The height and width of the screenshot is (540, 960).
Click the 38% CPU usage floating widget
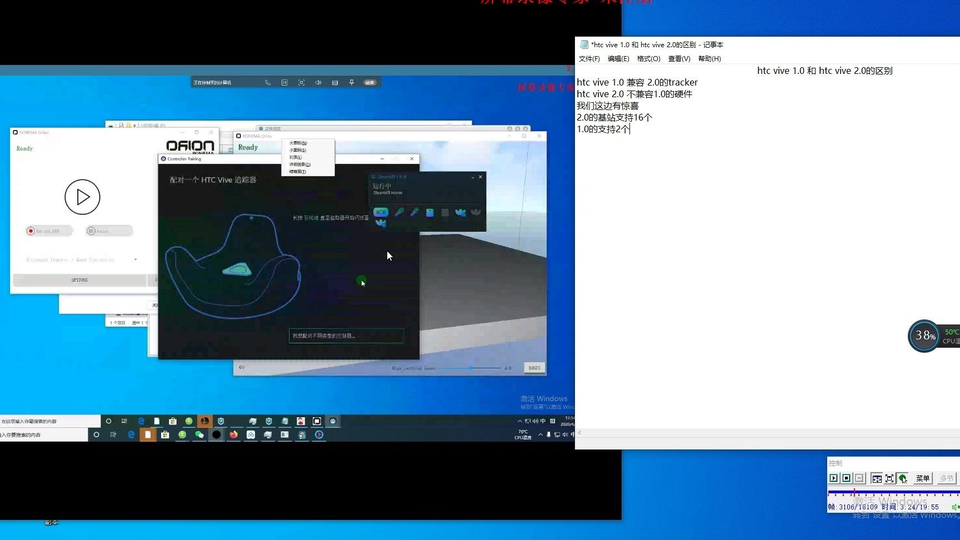924,336
